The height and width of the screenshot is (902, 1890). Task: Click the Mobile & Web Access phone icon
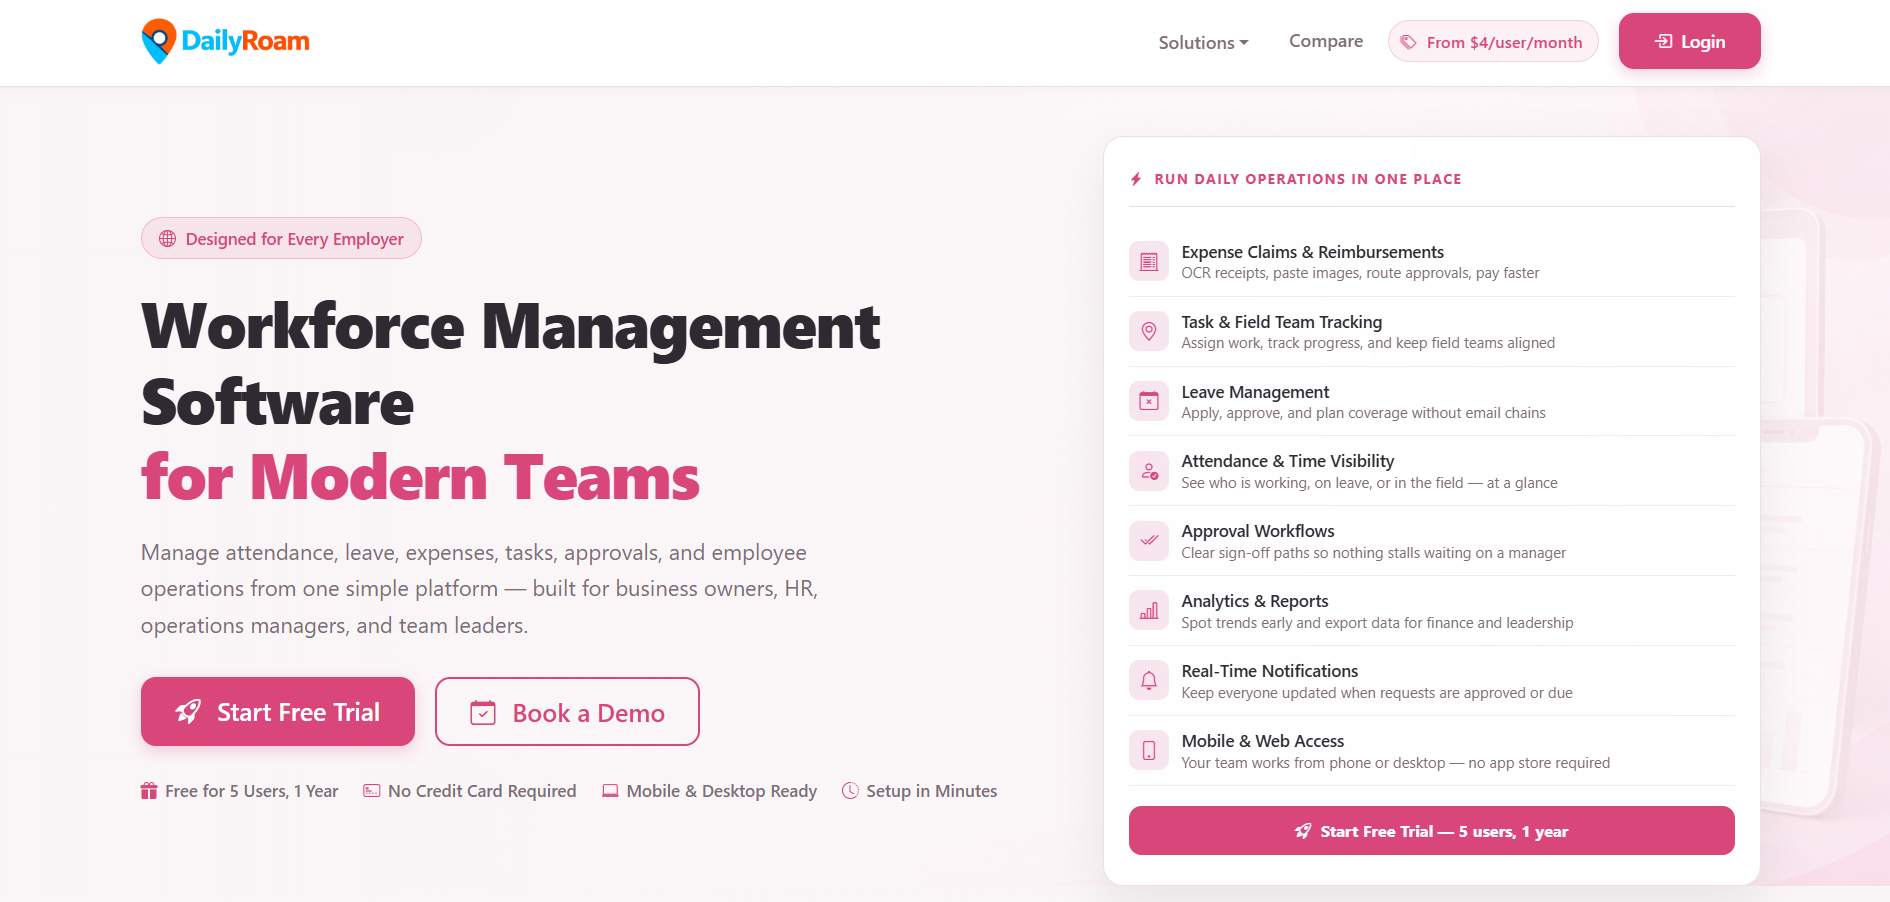(x=1149, y=751)
